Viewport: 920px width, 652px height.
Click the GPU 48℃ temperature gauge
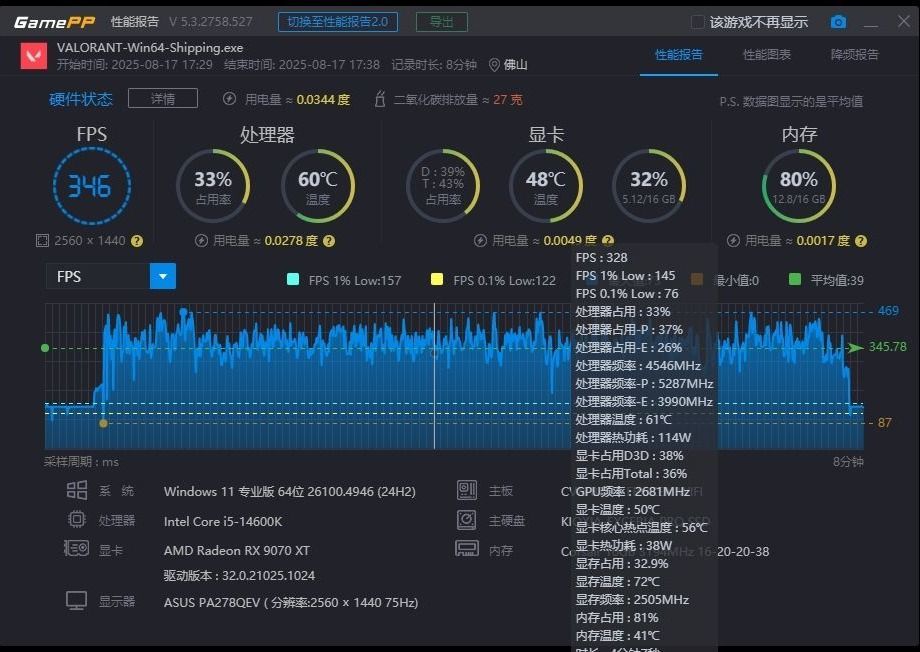click(x=546, y=186)
